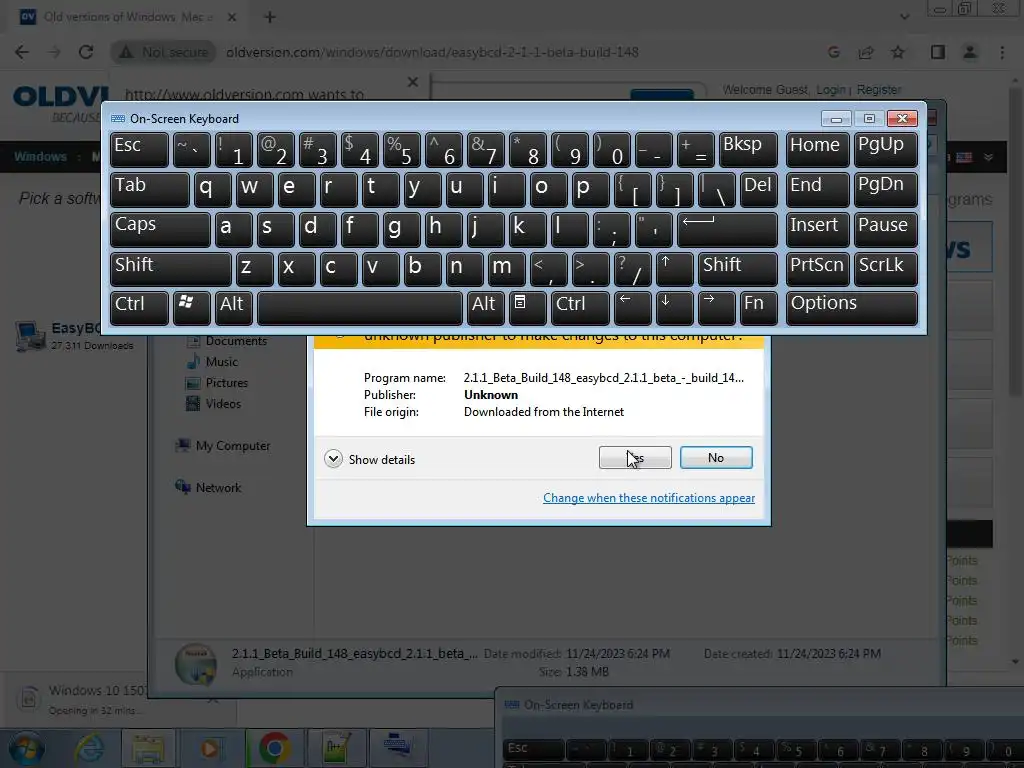
Task: Click the Chrome reload icon
Action: (x=86, y=52)
